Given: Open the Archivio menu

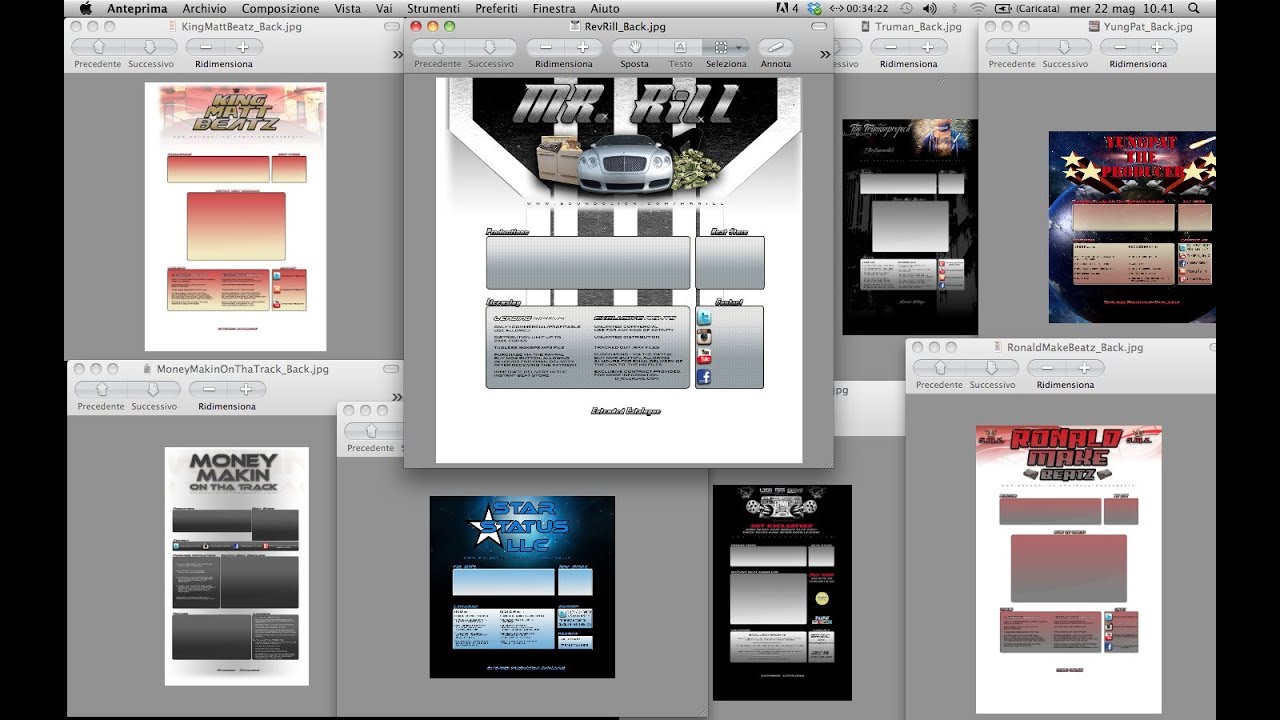Looking at the screenshot, I should point(204,8).
